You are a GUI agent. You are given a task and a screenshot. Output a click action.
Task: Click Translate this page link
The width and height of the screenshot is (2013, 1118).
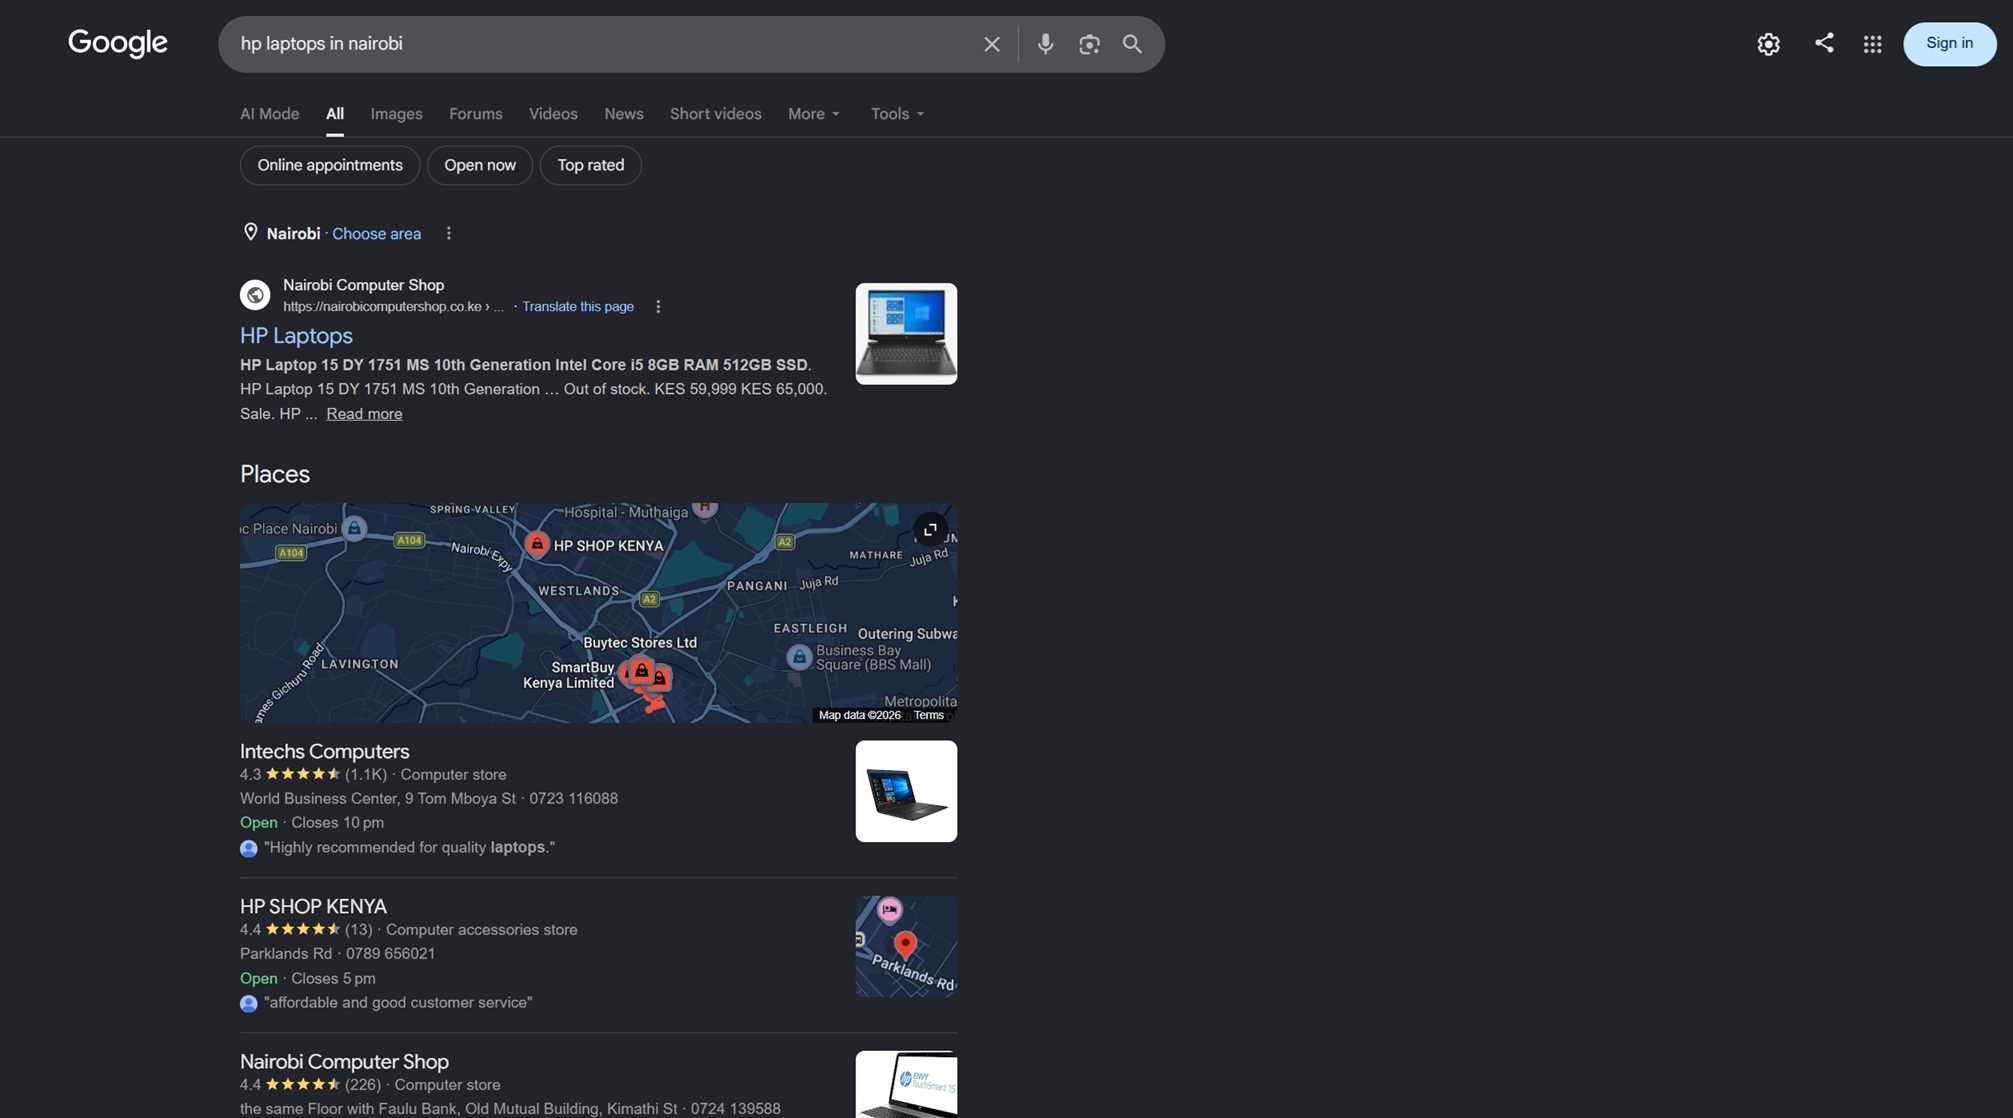pos(578,307)
